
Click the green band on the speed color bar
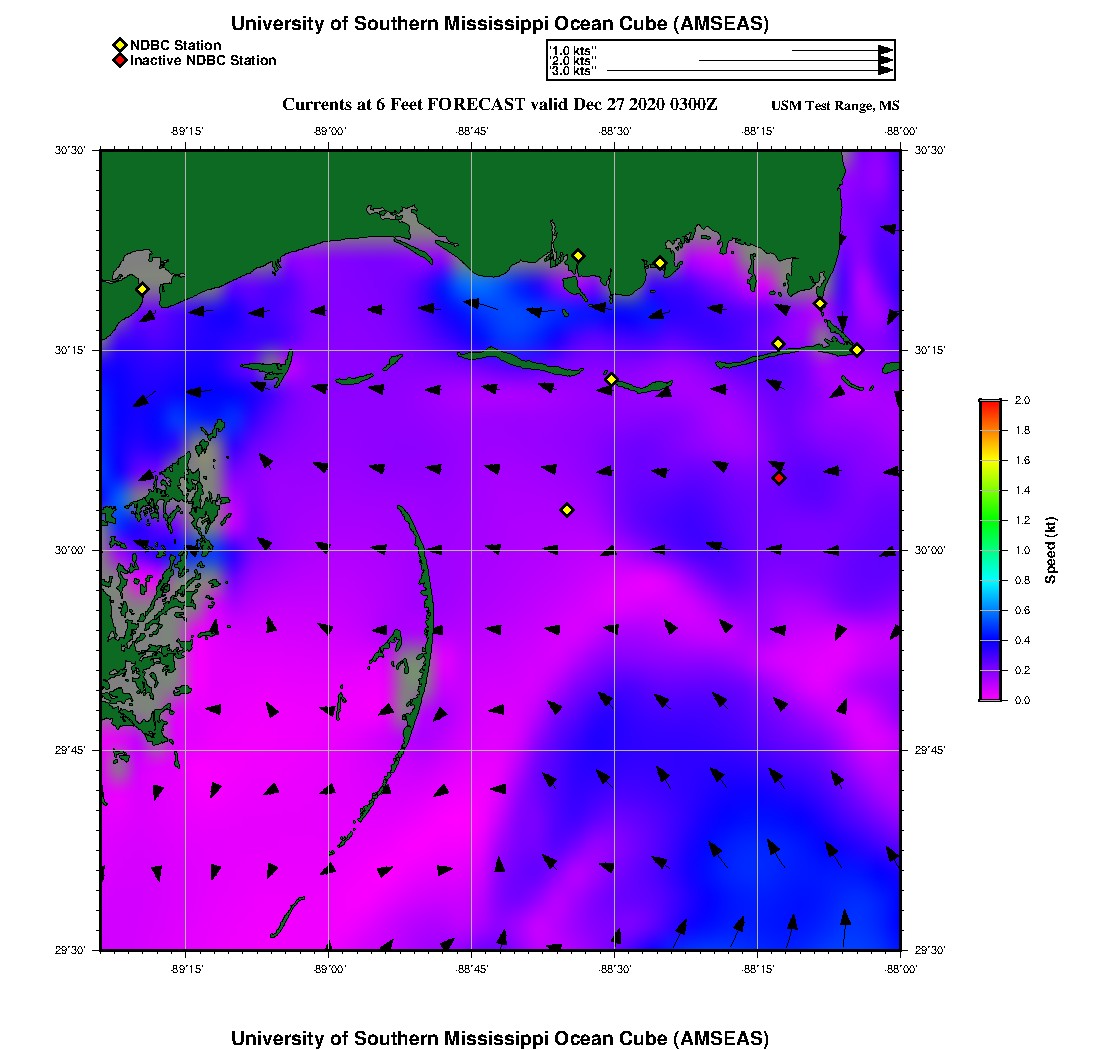990,520
